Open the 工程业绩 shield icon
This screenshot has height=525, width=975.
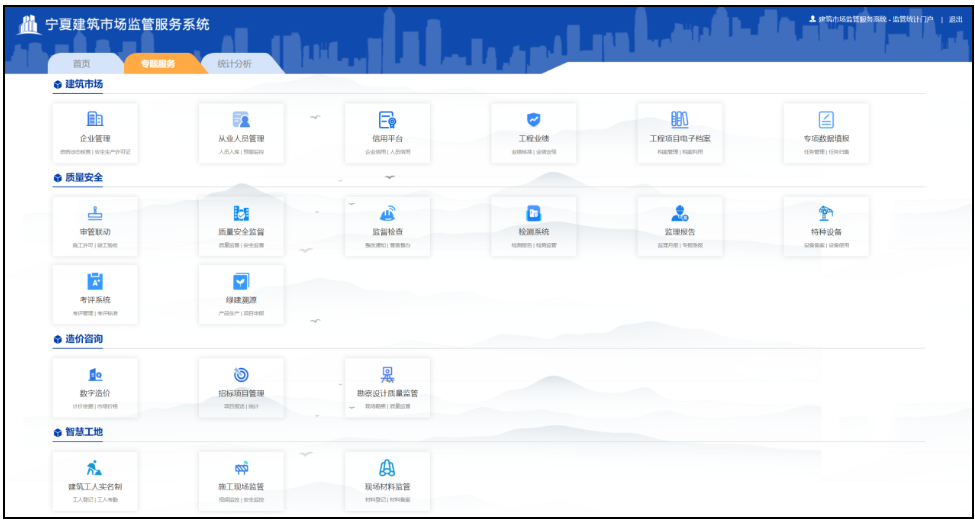tap(534, 120)
